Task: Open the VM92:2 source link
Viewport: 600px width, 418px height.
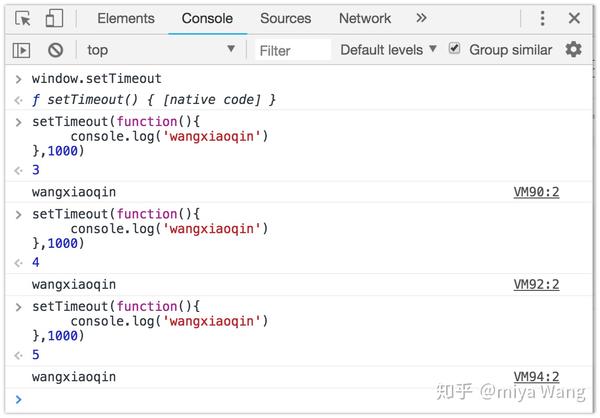Action: pyautogui.click(x=536, y=285)
